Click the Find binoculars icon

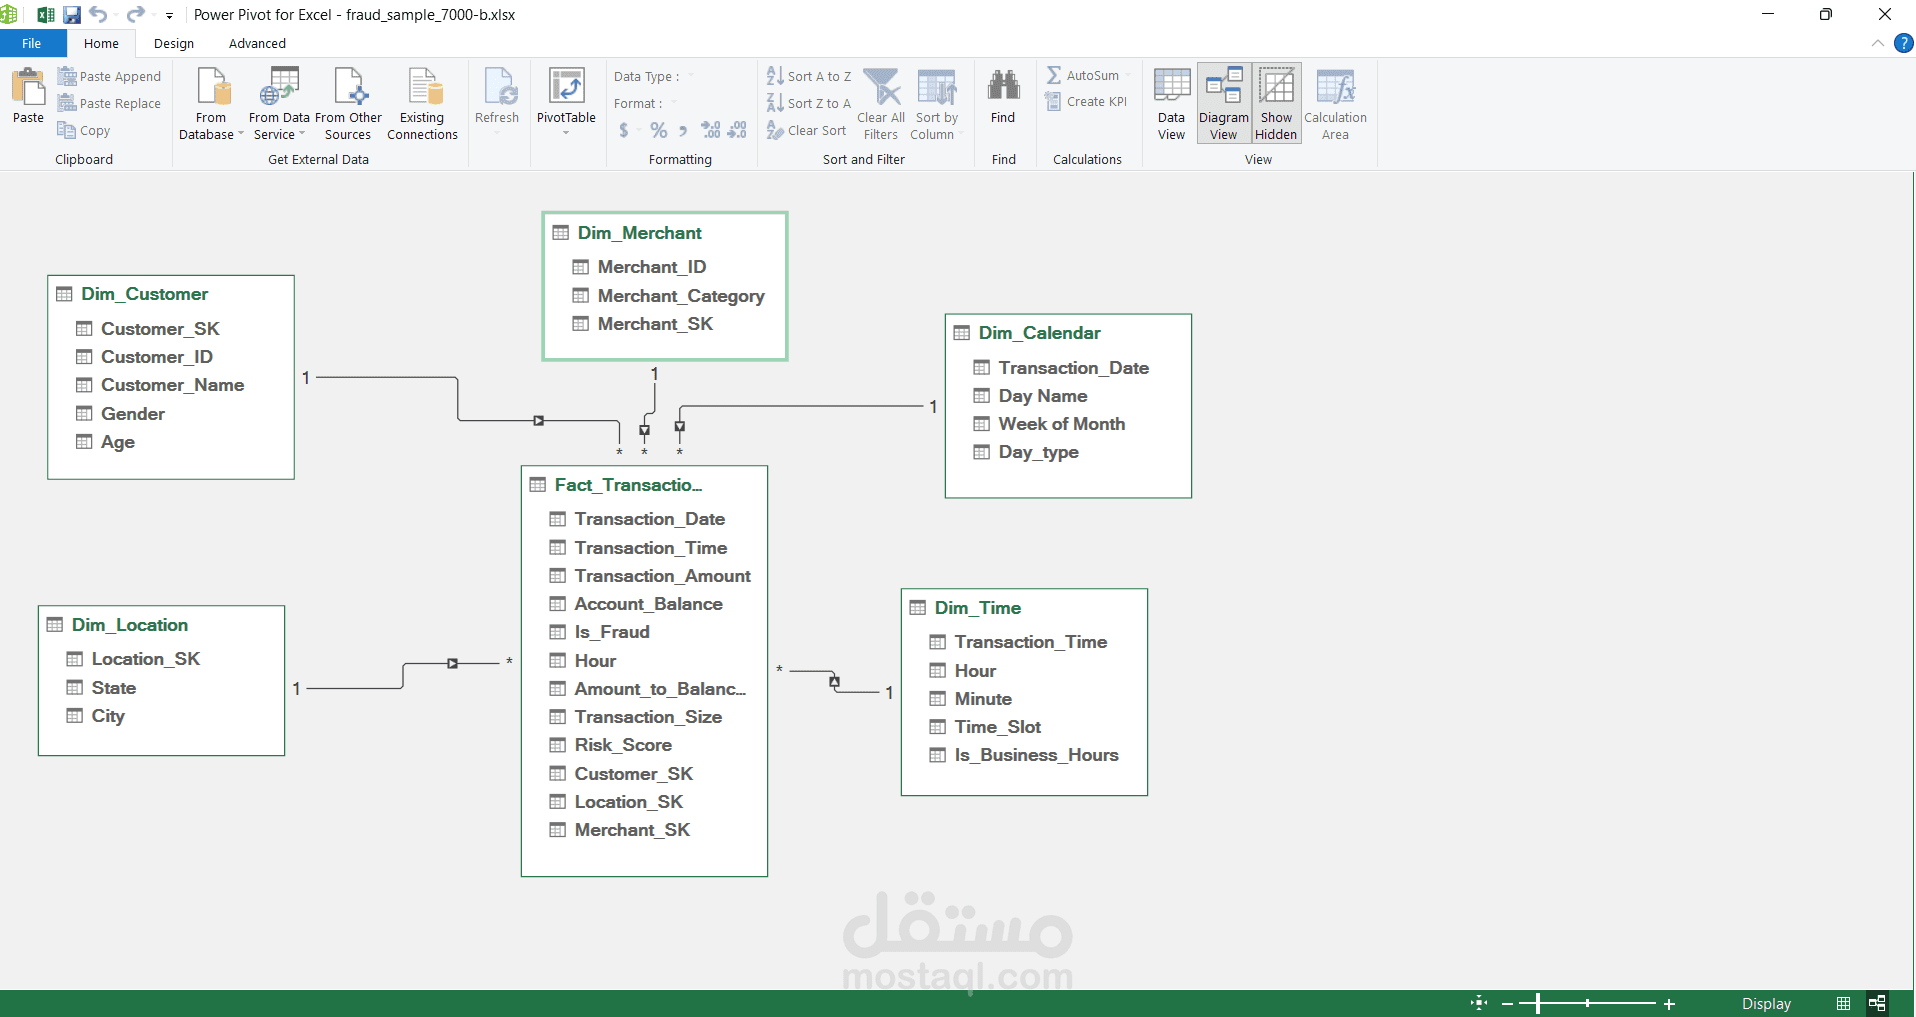1003,85
